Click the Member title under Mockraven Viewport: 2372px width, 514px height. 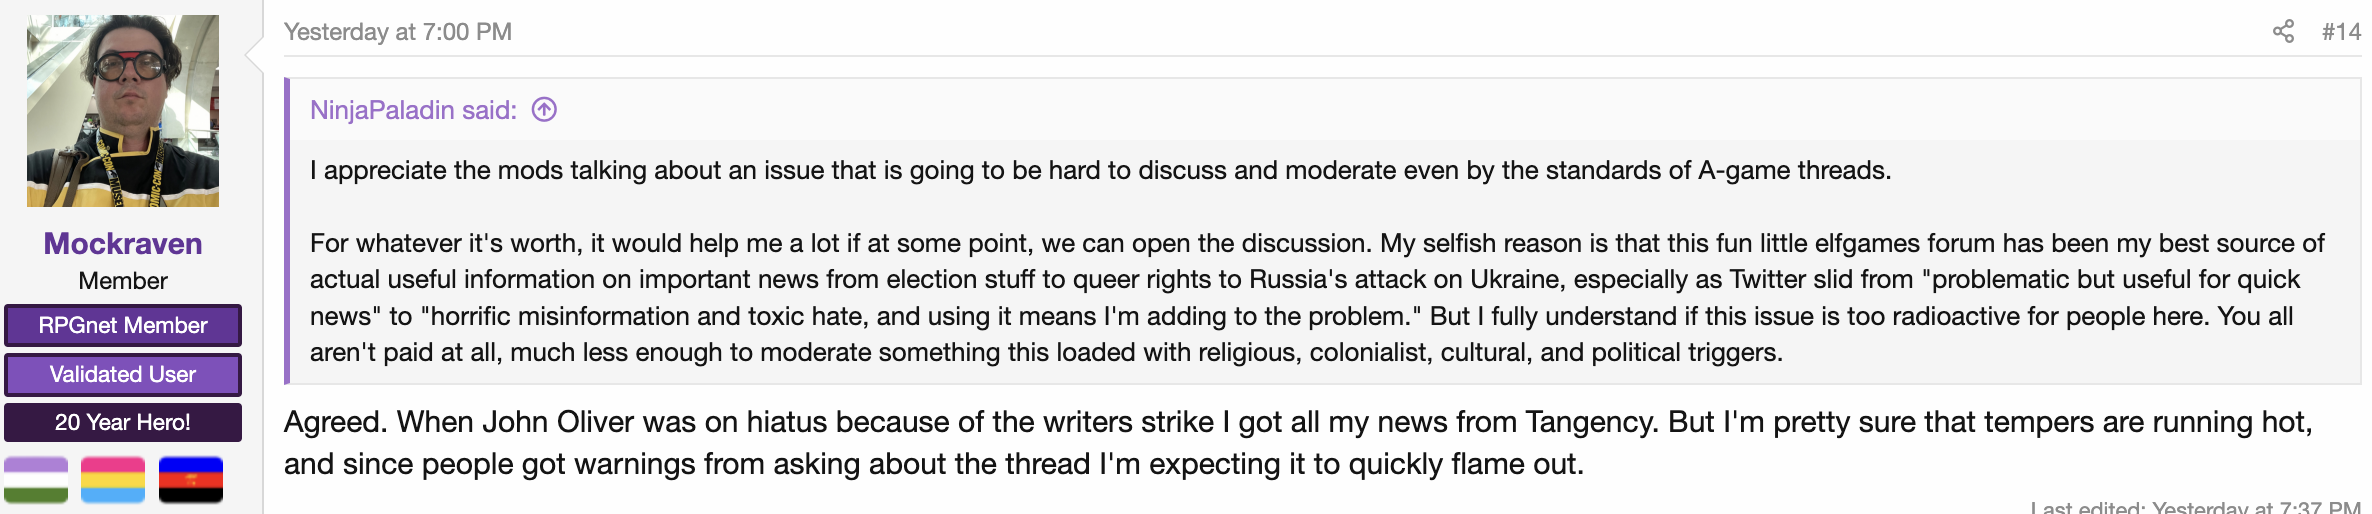click(123, 281)
